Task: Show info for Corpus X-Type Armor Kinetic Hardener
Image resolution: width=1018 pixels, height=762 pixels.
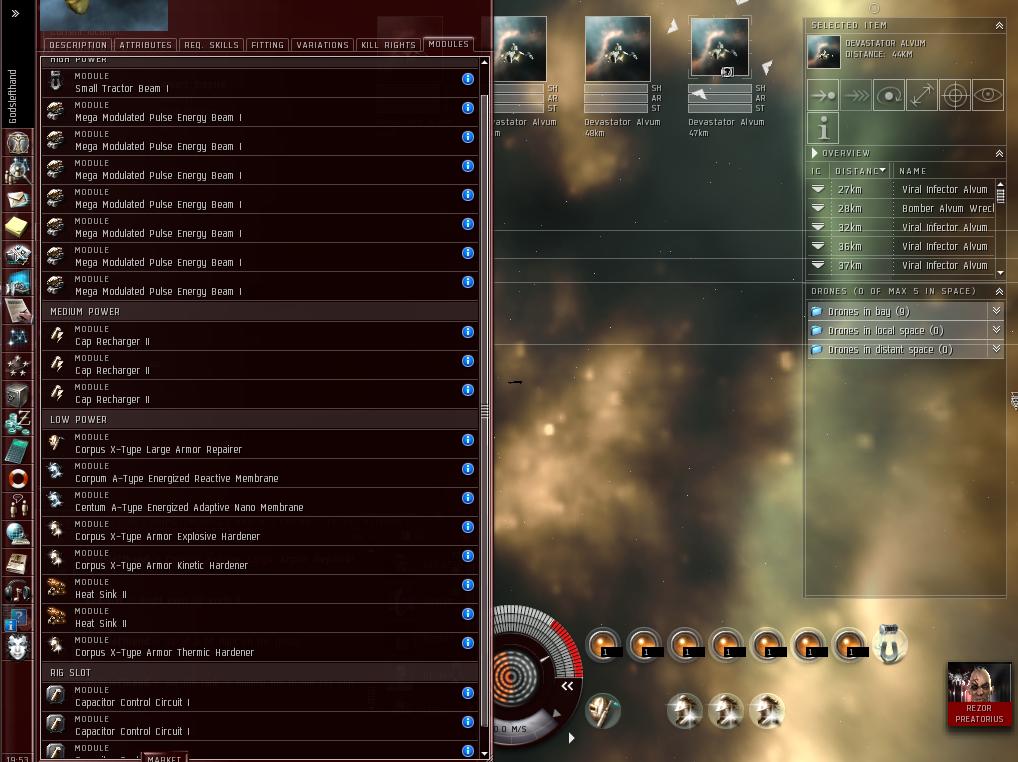Action: point(467,556)
